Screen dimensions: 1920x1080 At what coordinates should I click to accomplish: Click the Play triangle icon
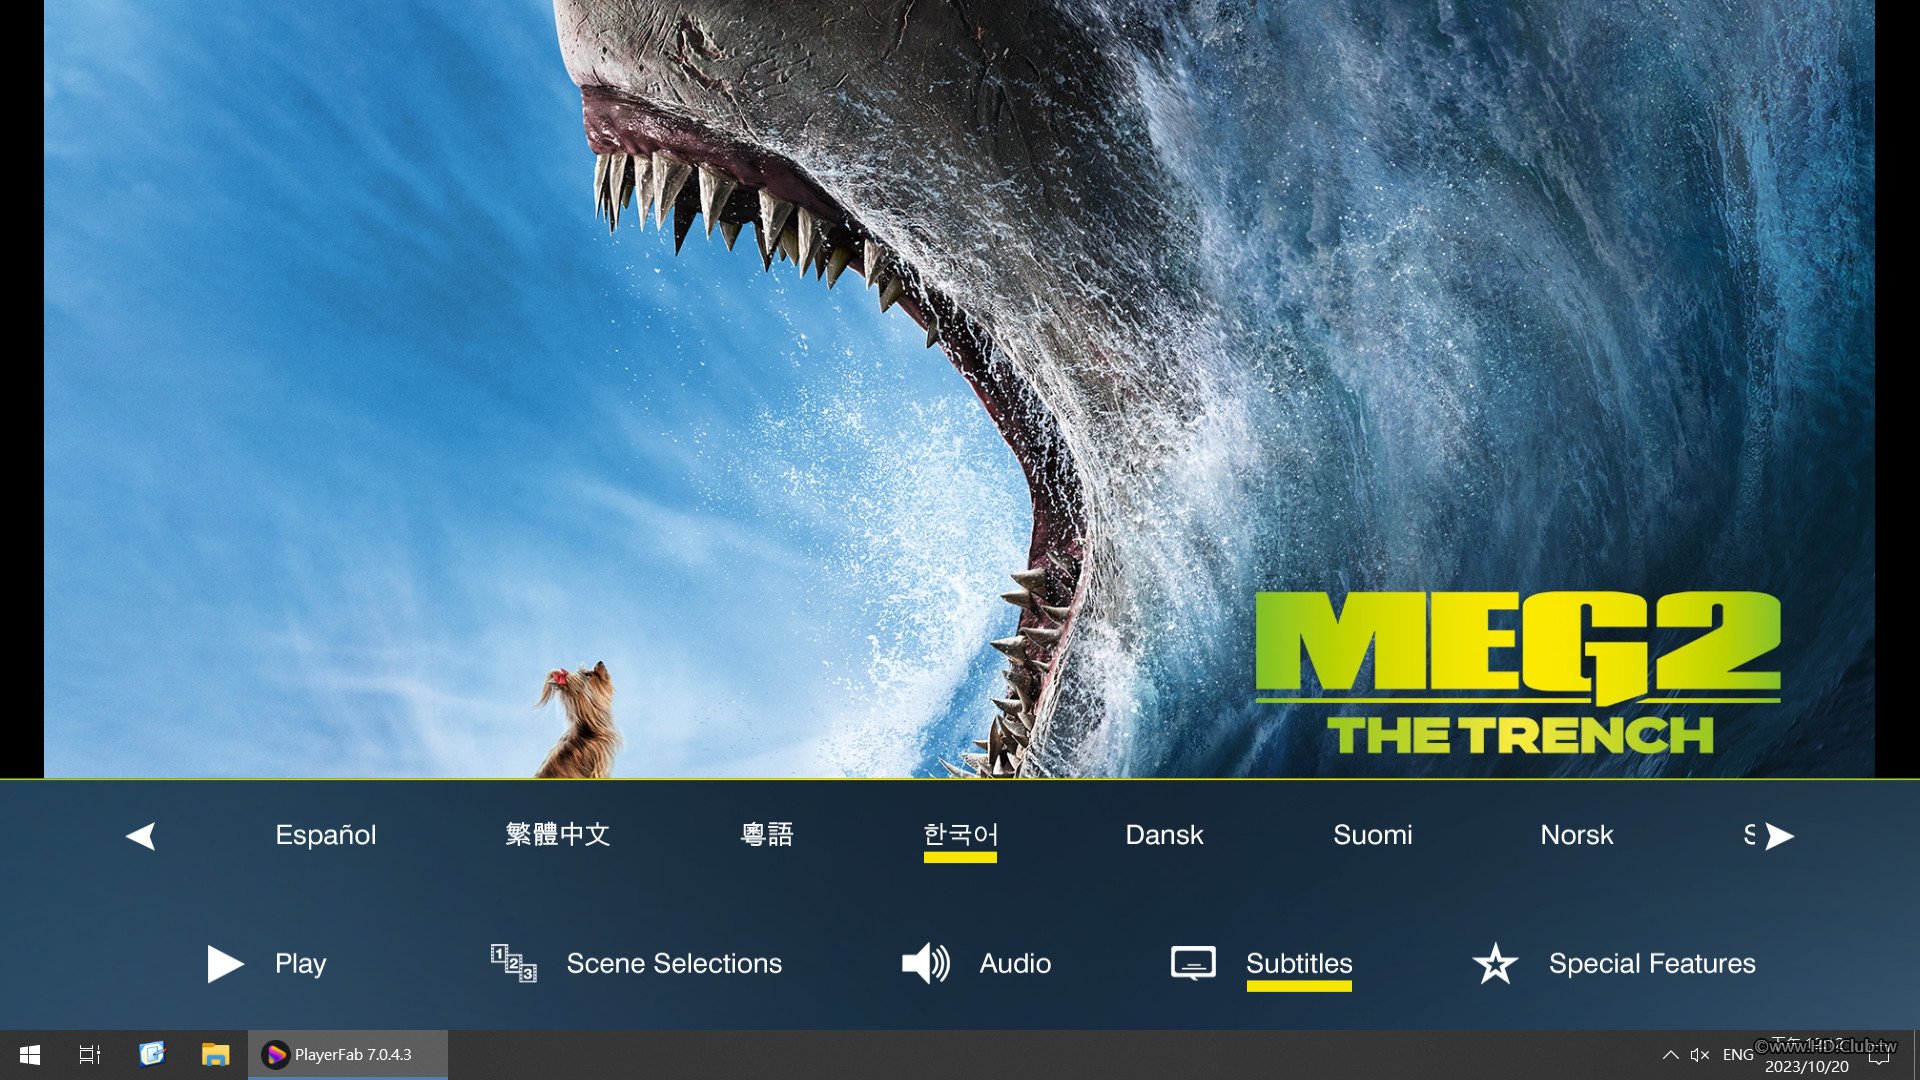coord(224,964)
